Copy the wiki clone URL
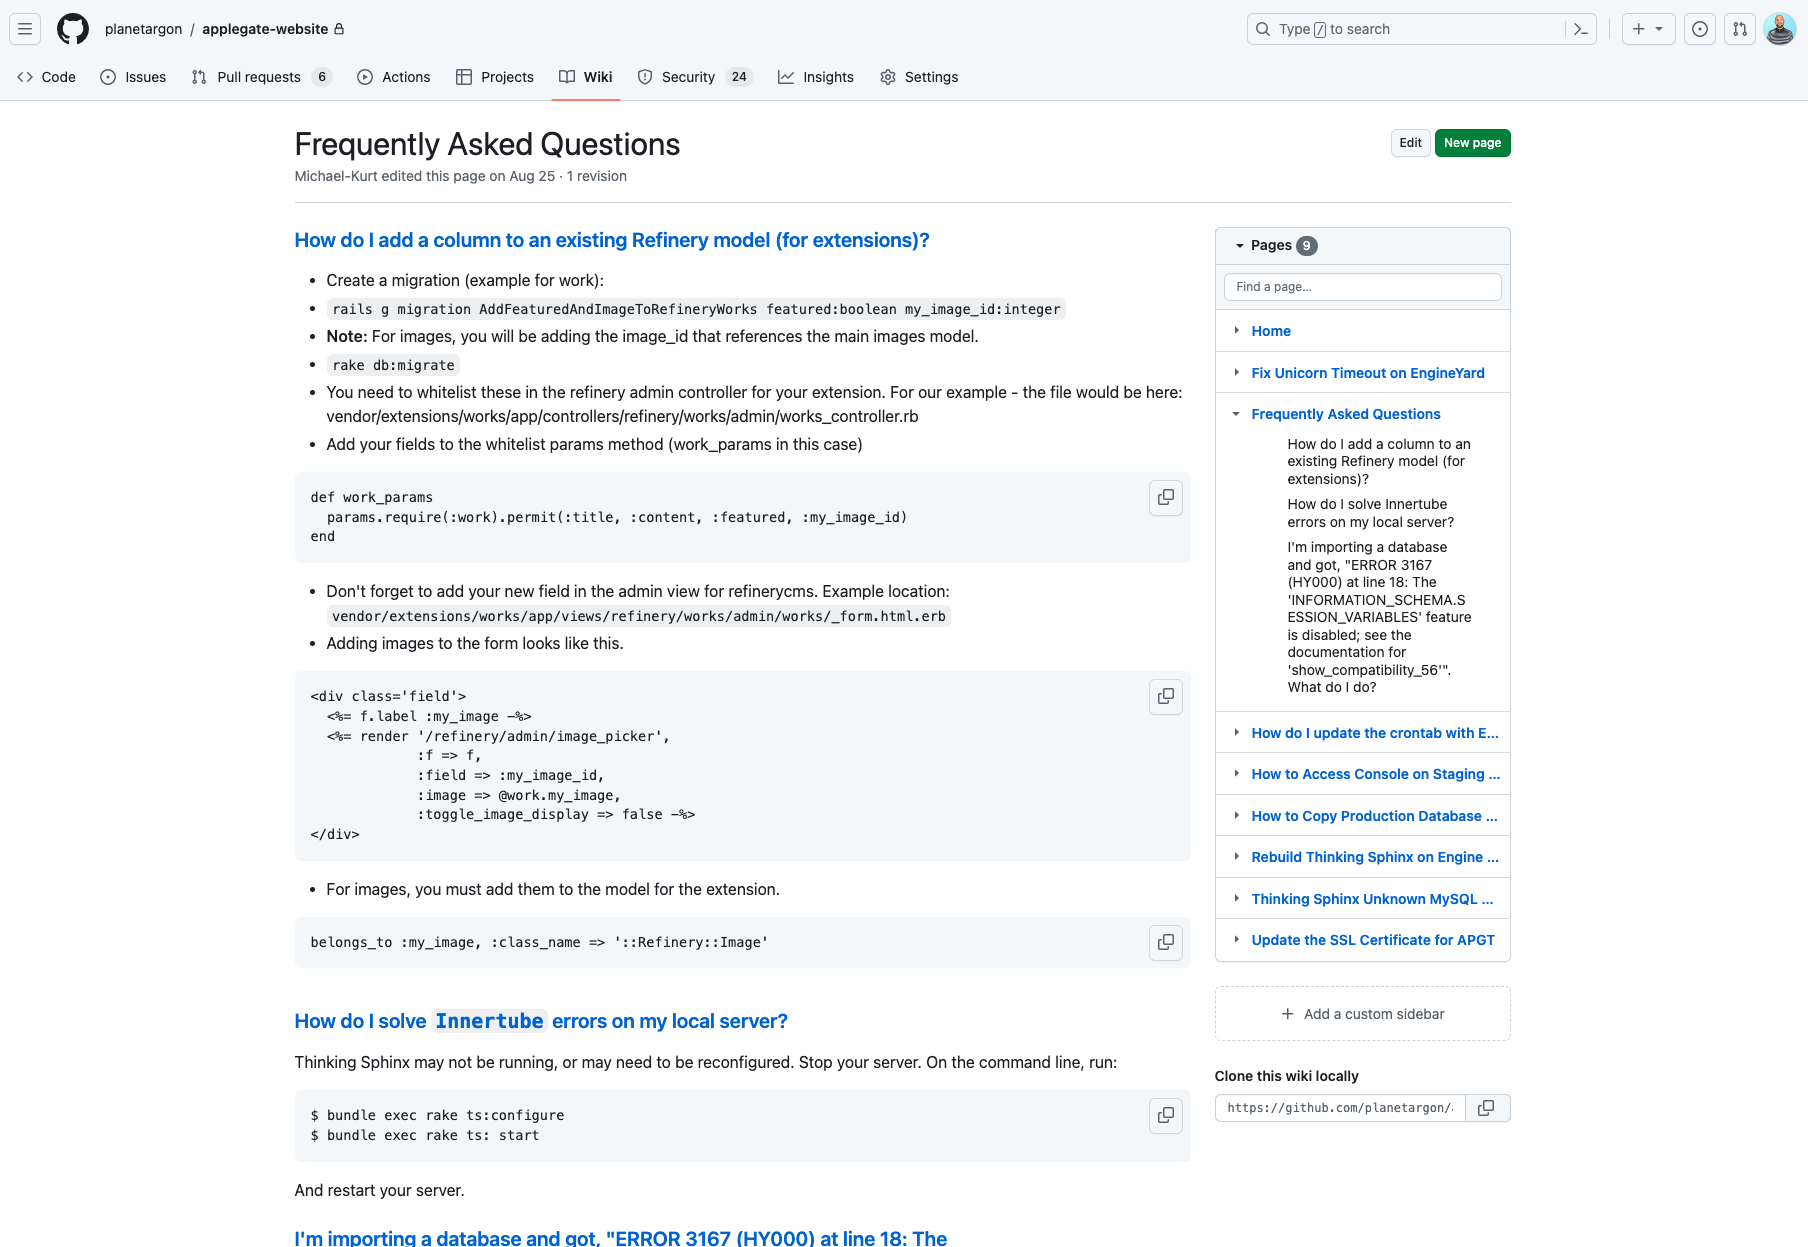1808x1247 pixels. coord(1487,1108)
